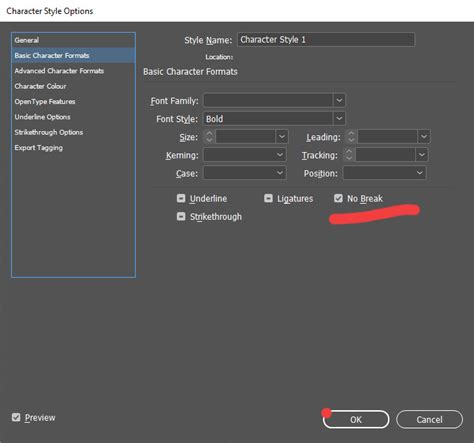Open OpenType Features section

73,101
